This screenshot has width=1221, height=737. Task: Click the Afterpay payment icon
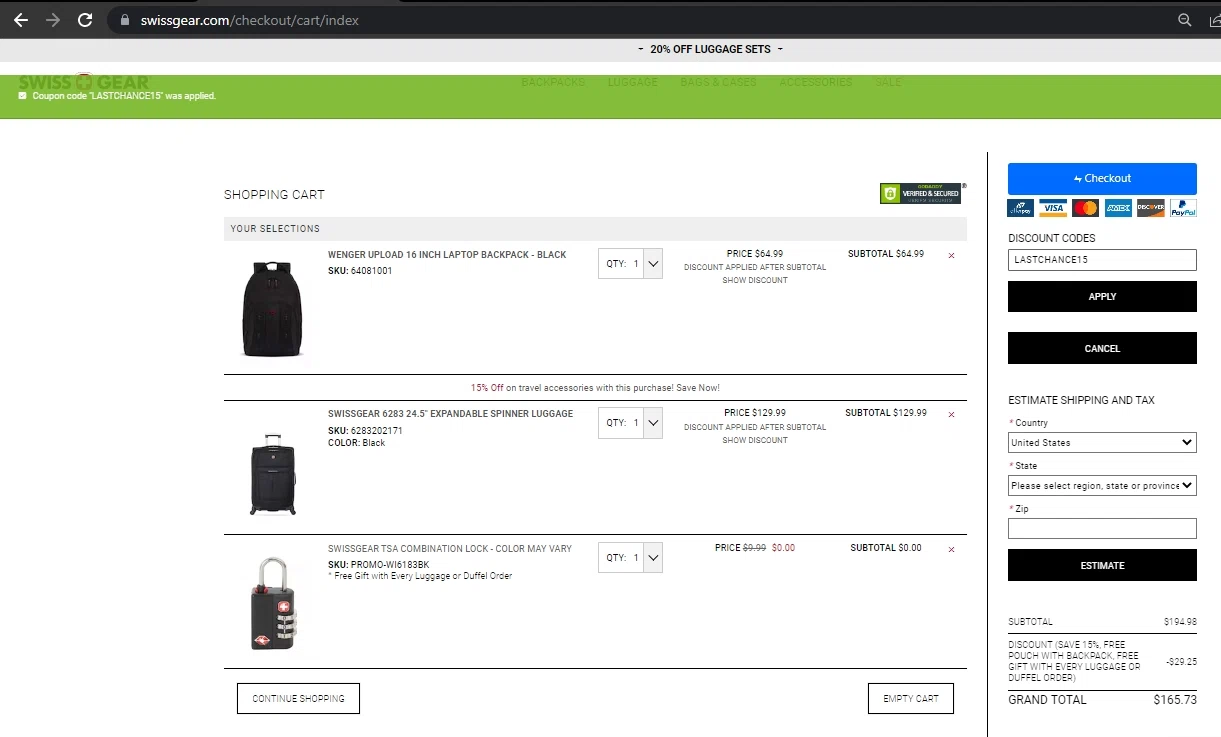1021,208
